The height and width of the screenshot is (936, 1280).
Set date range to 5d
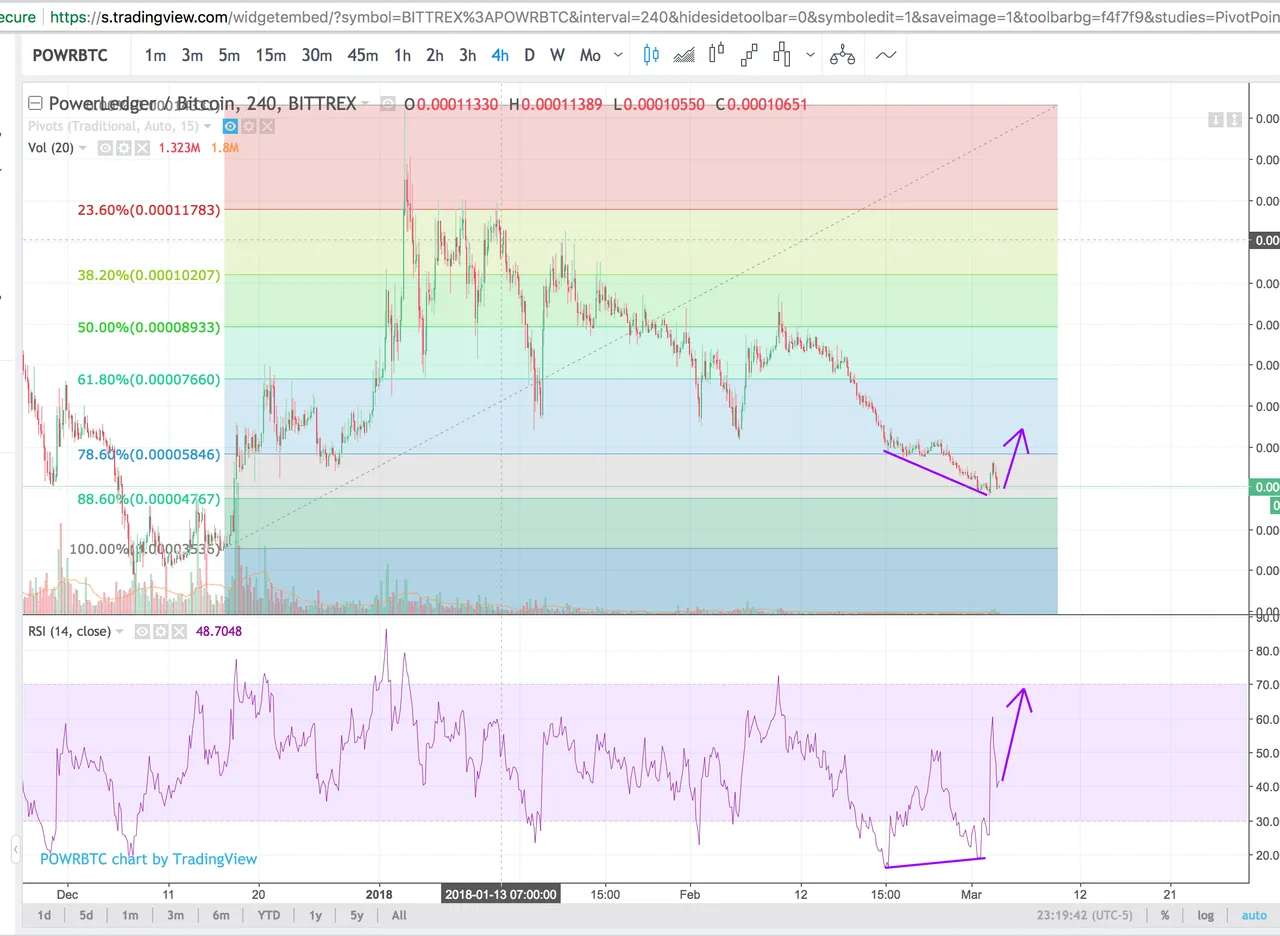[x=87, y=915]
